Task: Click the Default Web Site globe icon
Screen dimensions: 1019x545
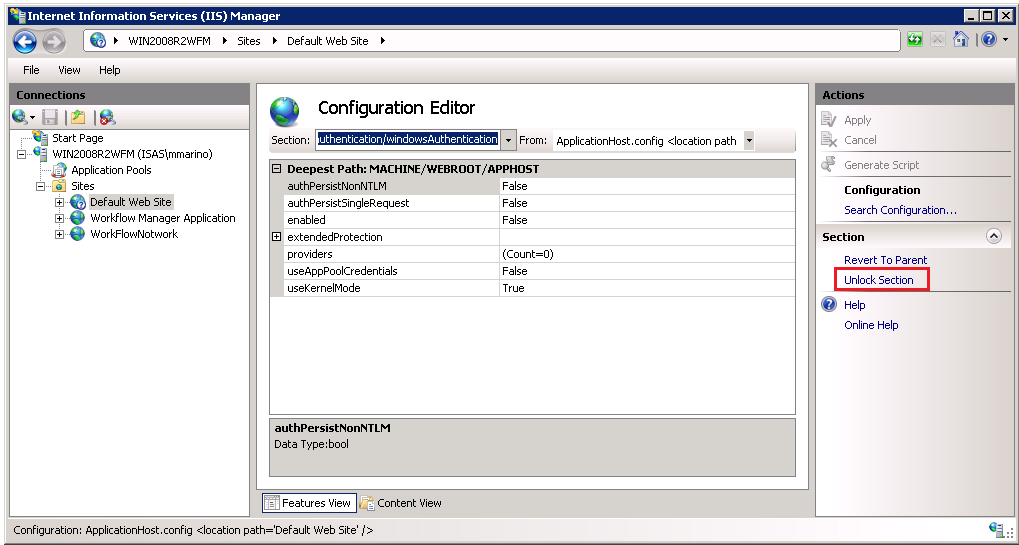Action: point(78,202)
